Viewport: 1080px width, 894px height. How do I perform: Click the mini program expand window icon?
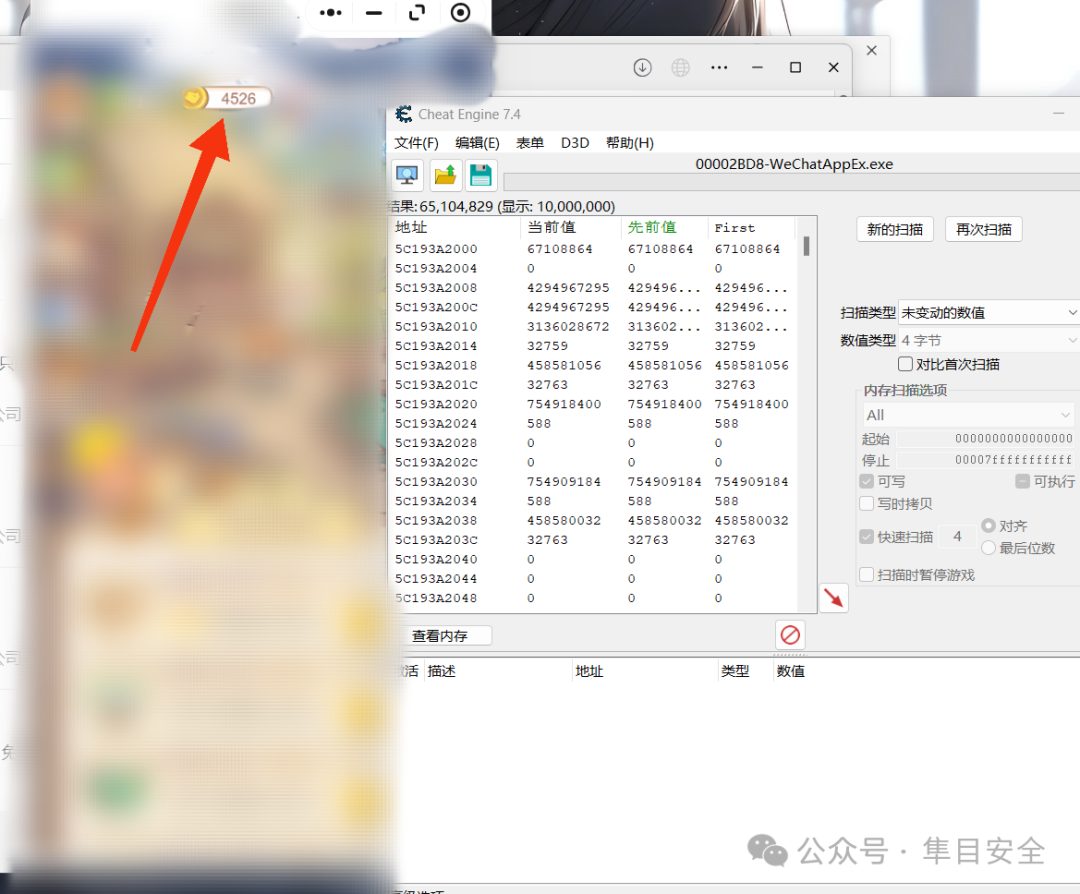417,12
